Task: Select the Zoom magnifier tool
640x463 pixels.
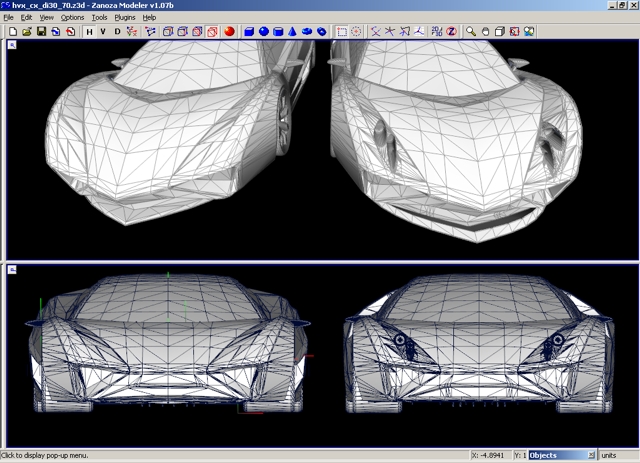Action: (x=471, y=31)
